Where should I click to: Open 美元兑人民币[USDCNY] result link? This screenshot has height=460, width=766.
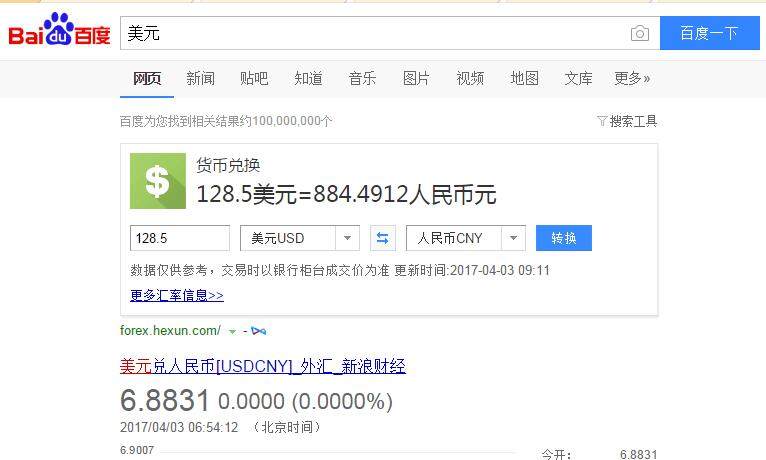263,366
